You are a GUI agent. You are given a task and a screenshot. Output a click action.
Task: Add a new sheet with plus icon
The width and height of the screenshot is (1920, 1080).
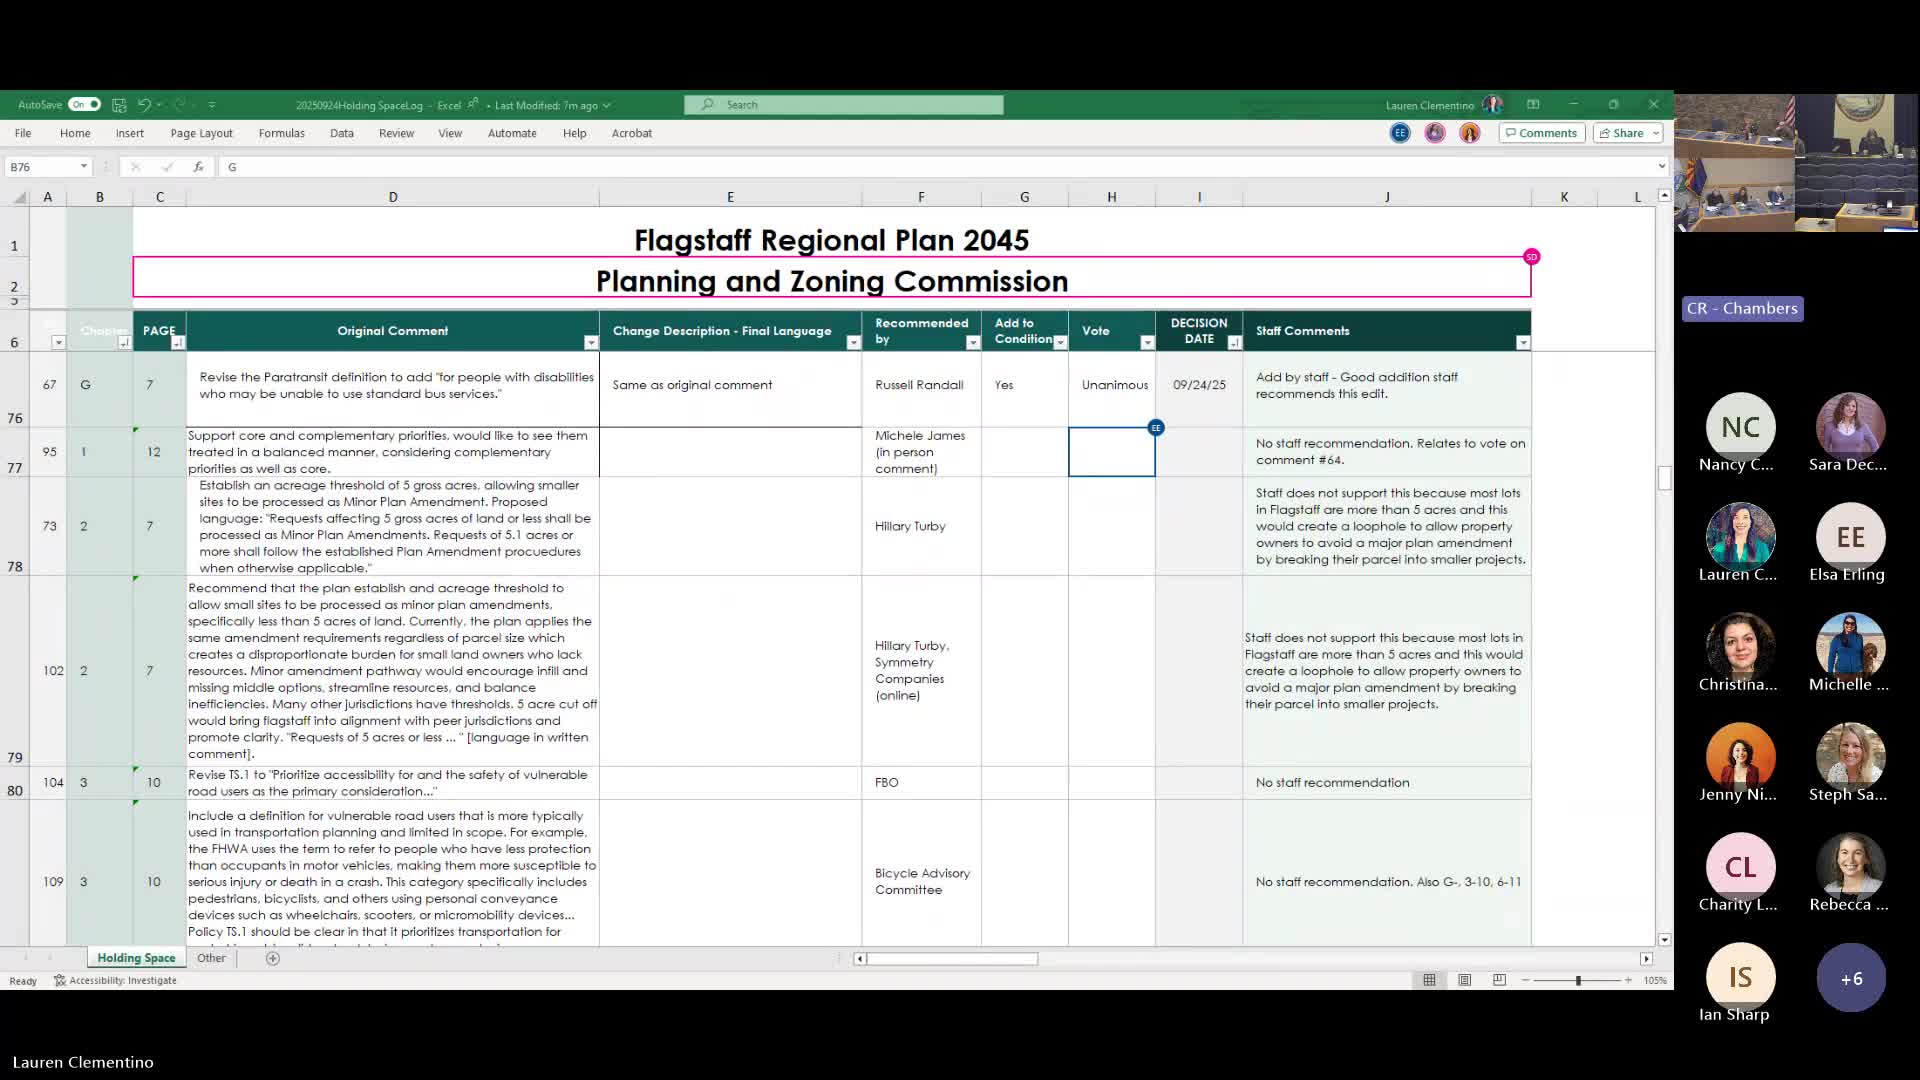click(x=273, y=958)
